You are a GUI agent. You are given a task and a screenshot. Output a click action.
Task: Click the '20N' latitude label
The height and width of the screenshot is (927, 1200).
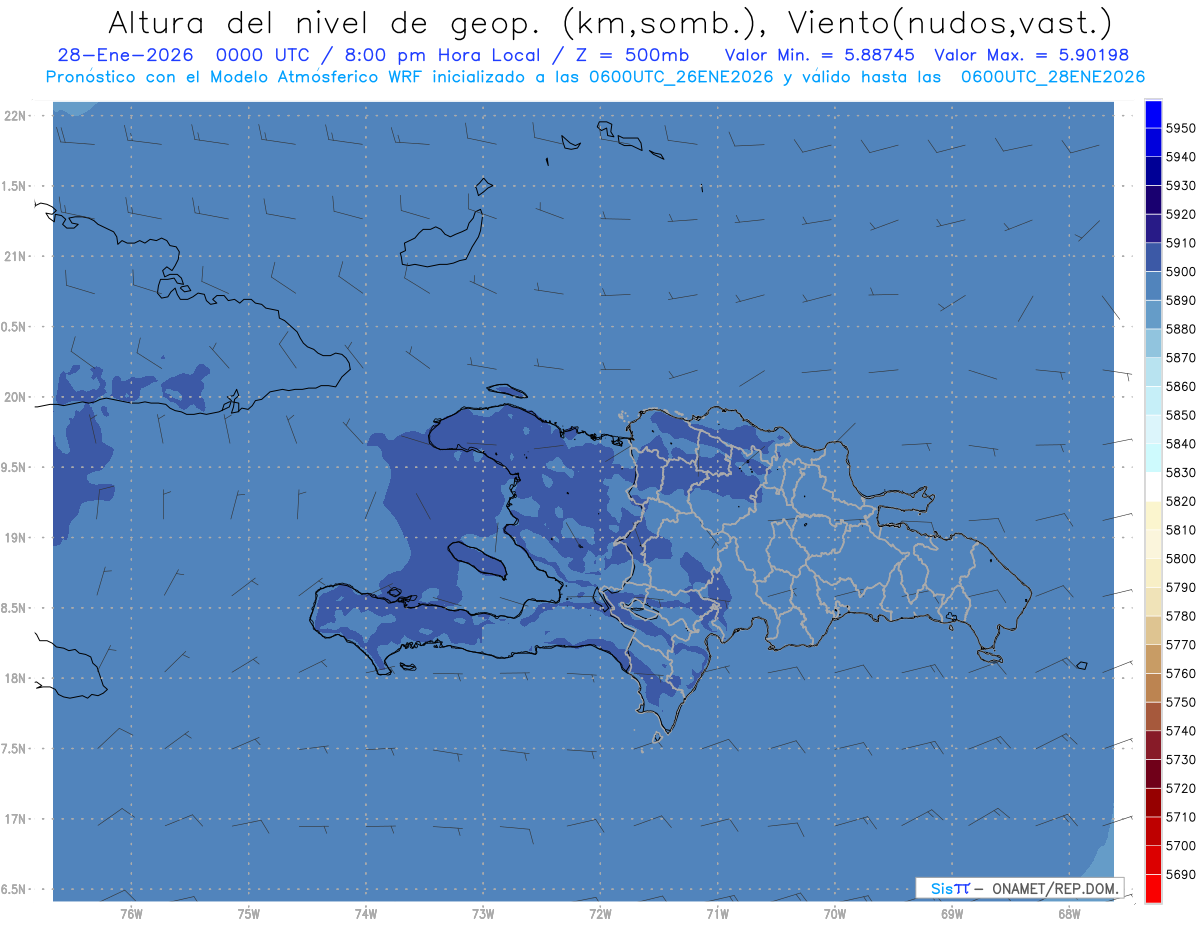tap(14, 397)
